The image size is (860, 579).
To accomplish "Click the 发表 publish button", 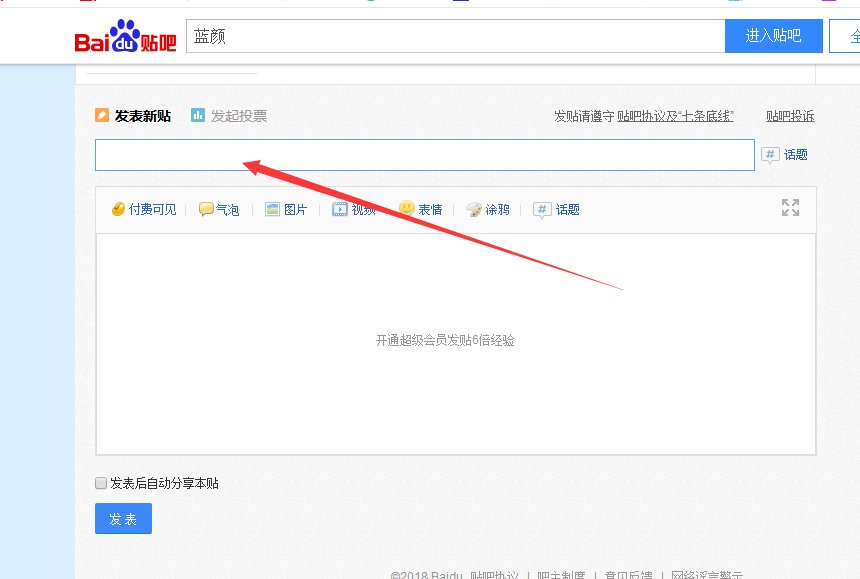I will point(123,519).
